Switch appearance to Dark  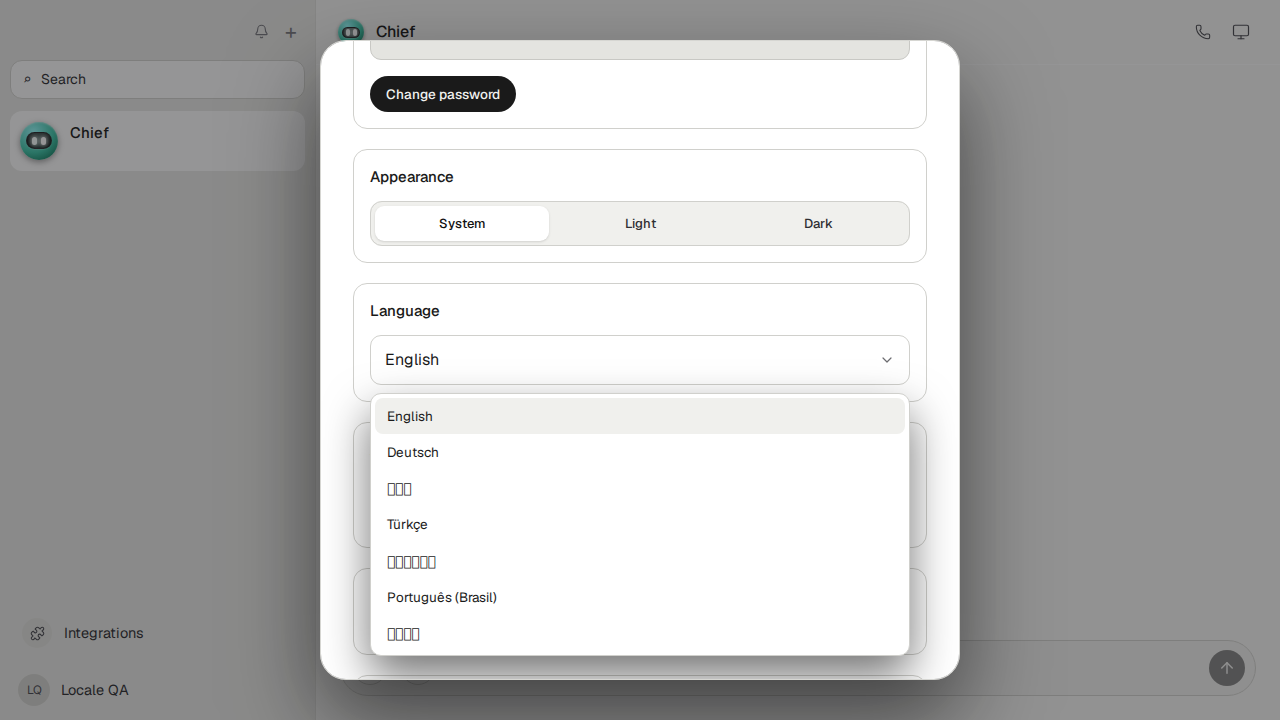click(x=818, y=224)
